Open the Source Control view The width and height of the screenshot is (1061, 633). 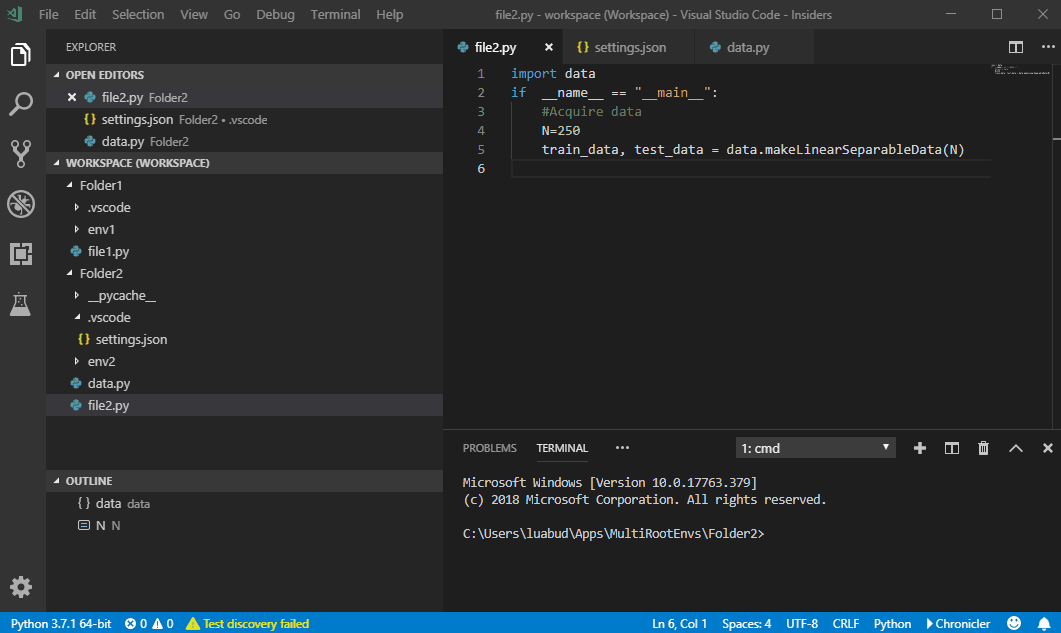[x=21, y=154]
